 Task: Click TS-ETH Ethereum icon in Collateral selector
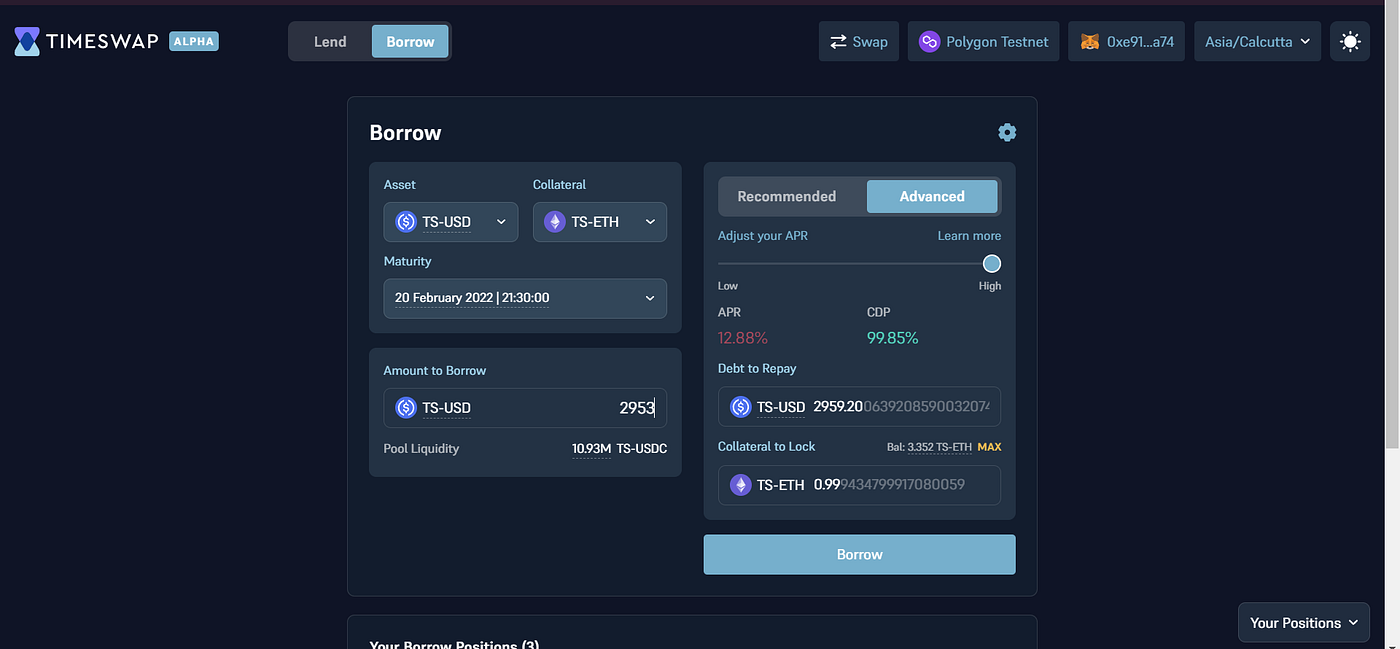[554, 222]
